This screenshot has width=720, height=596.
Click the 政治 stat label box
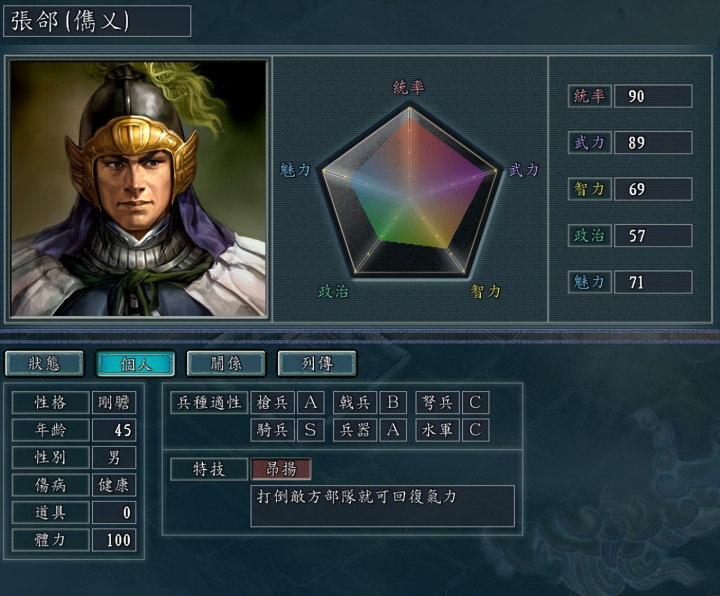[x=590, y=236]
